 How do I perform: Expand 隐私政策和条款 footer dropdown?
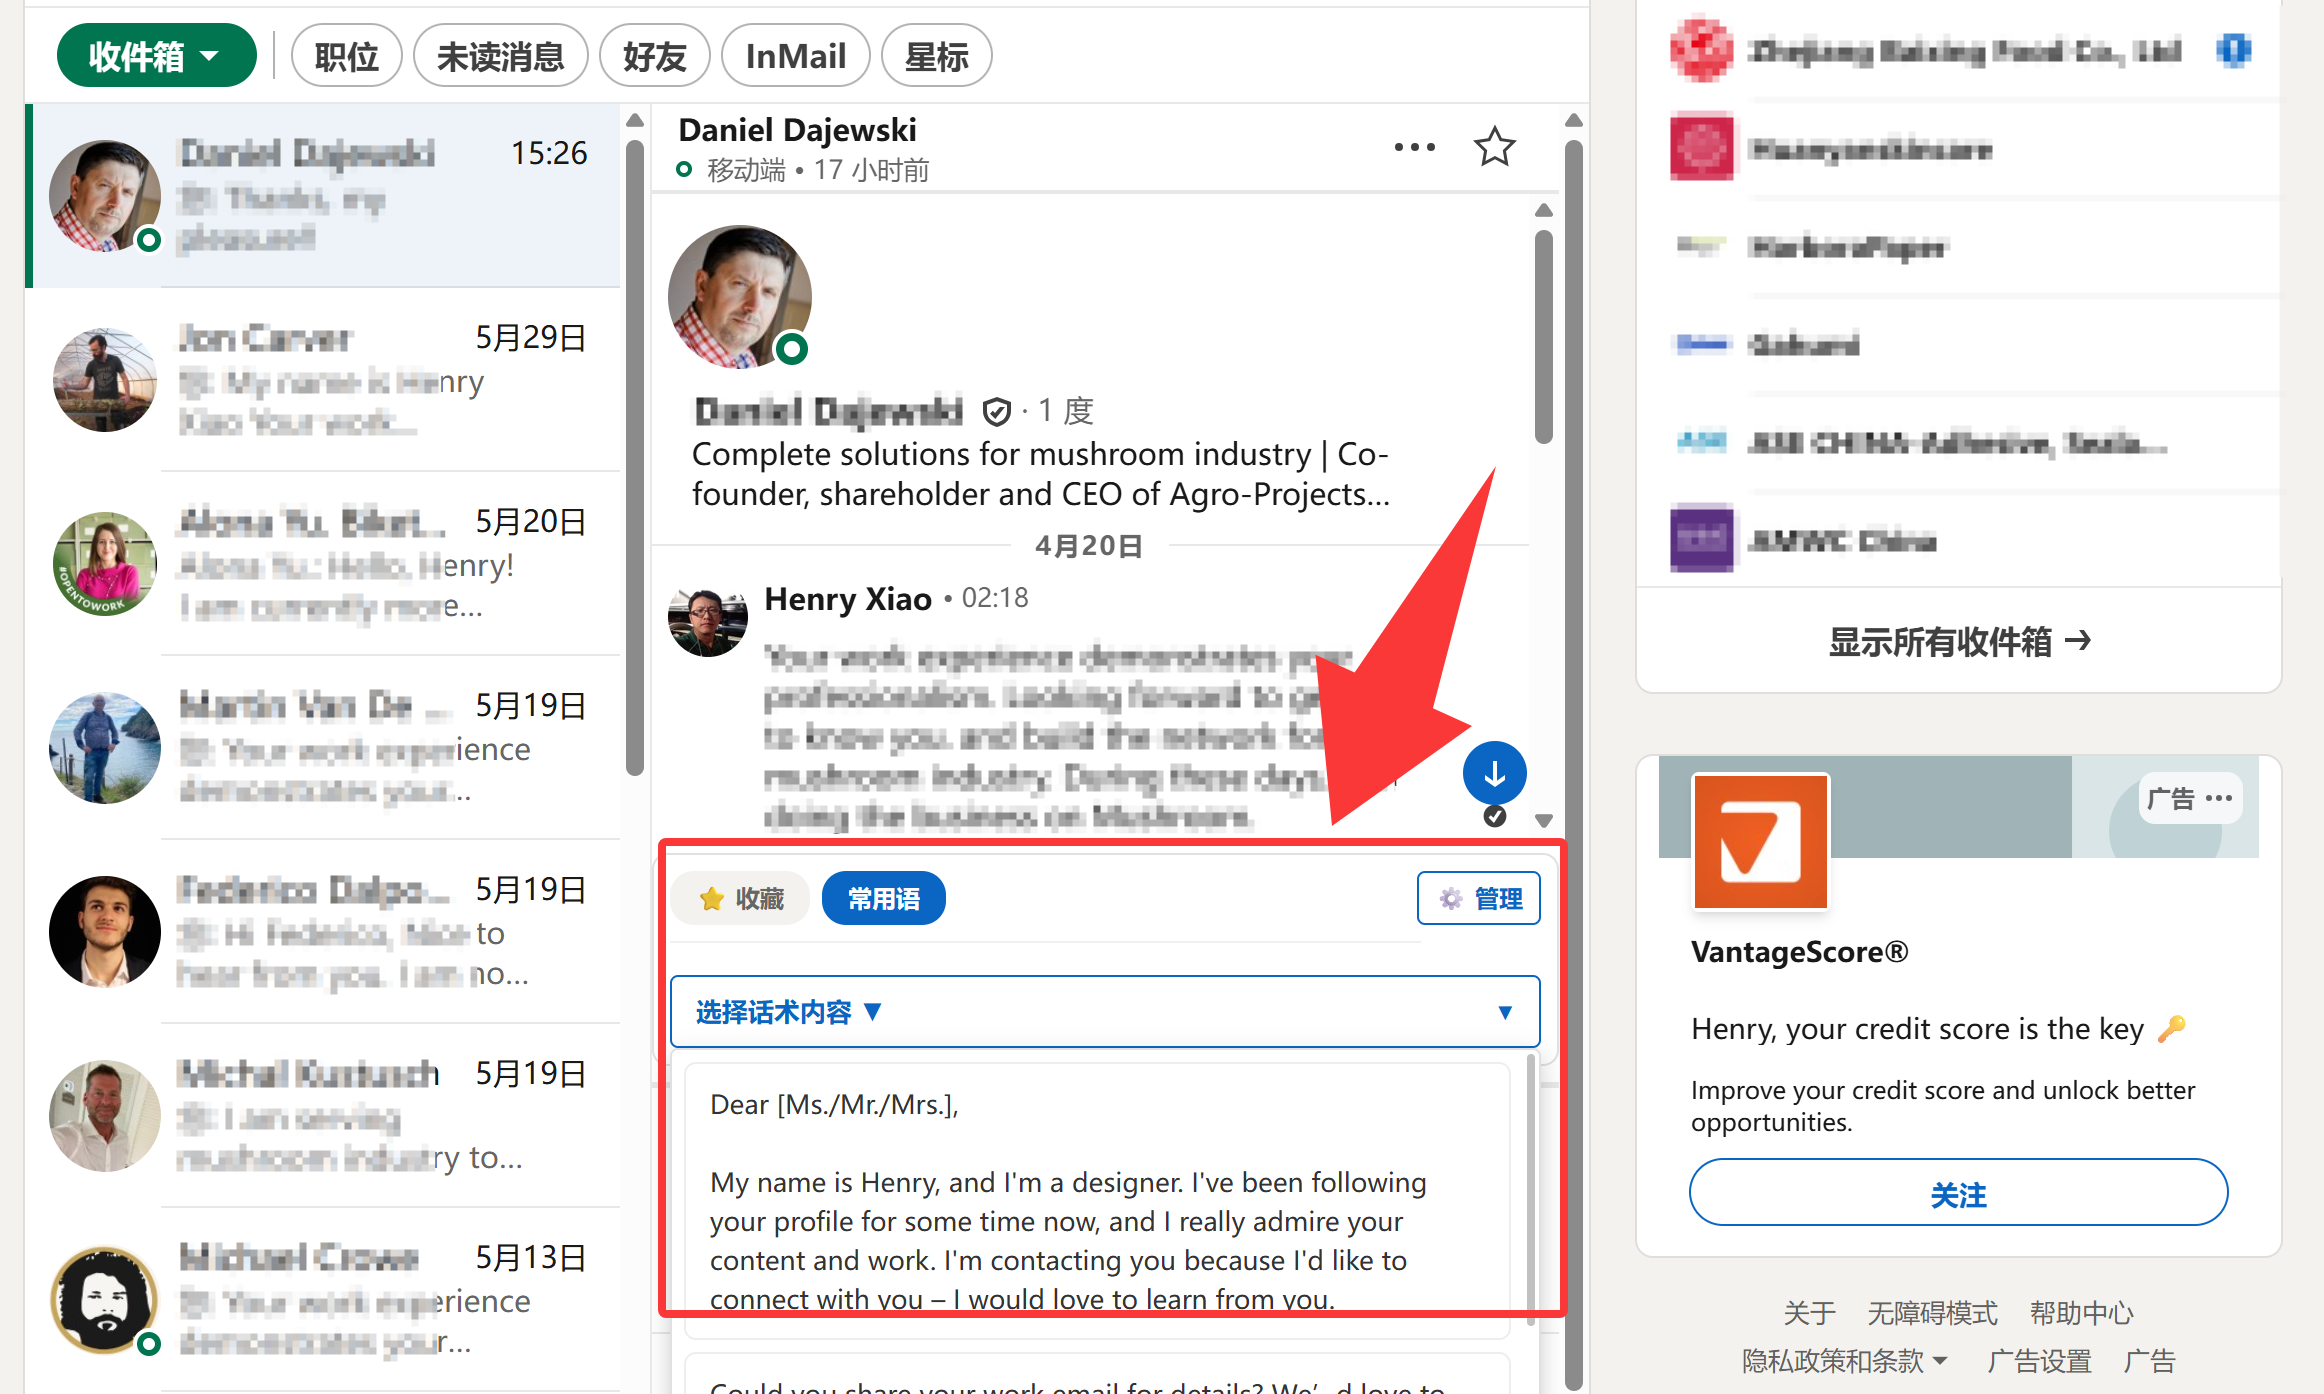[x=1844, y=1360]
